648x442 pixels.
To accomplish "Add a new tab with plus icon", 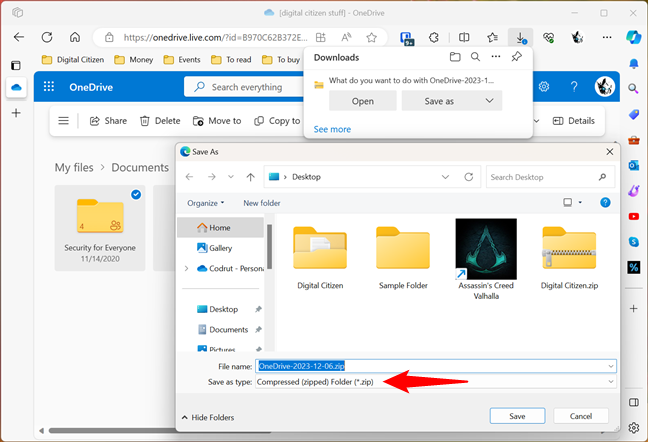I will coord(16,113).
